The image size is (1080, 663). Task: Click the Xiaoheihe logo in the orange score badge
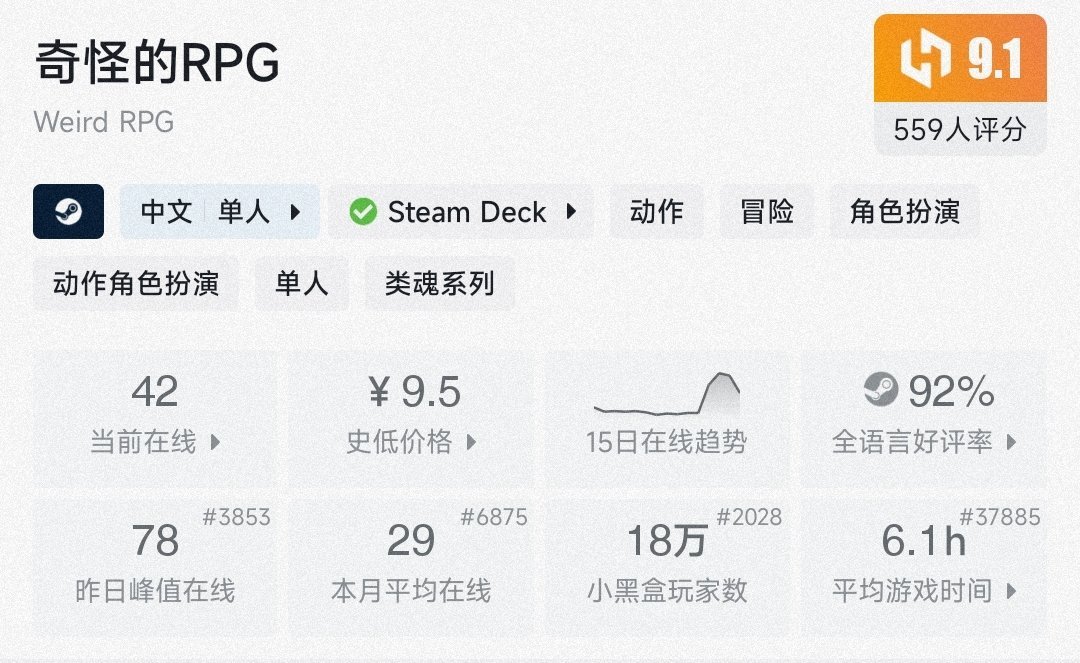pos(924,60)
